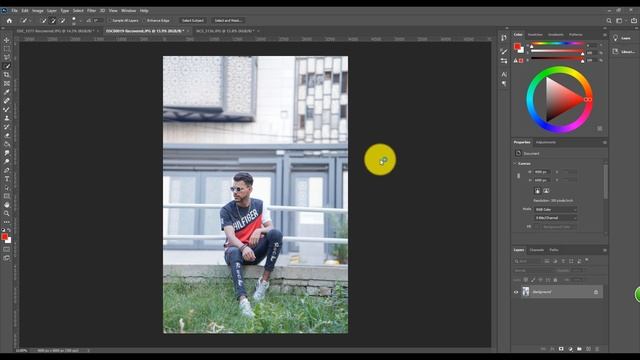
Task: Select the Horizontal Type tool
Action: click(x=7, y=179)
